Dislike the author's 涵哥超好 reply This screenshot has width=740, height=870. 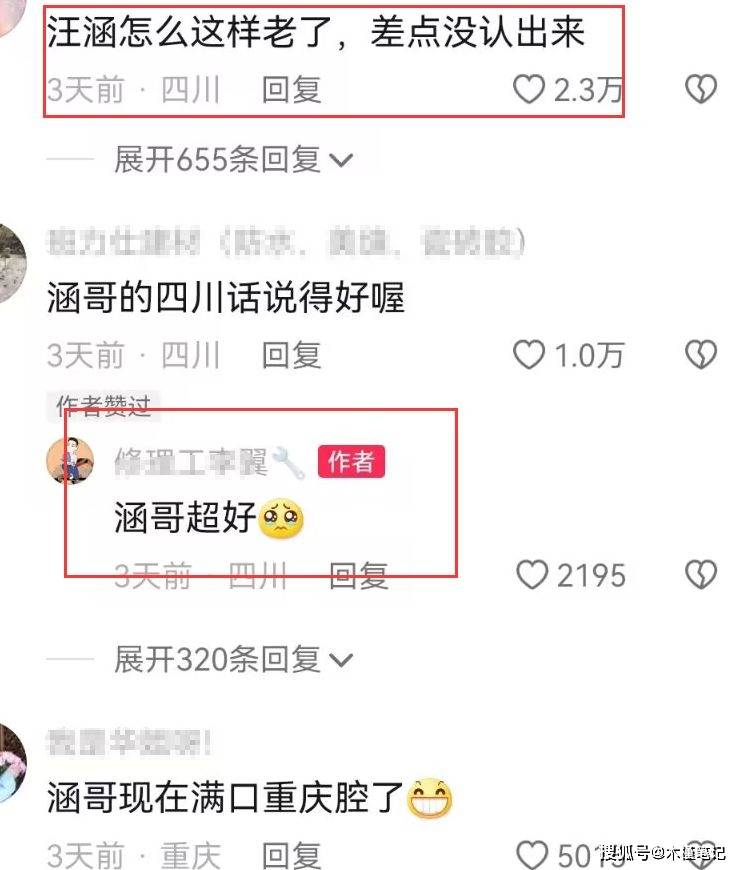[x=701, y=575]
